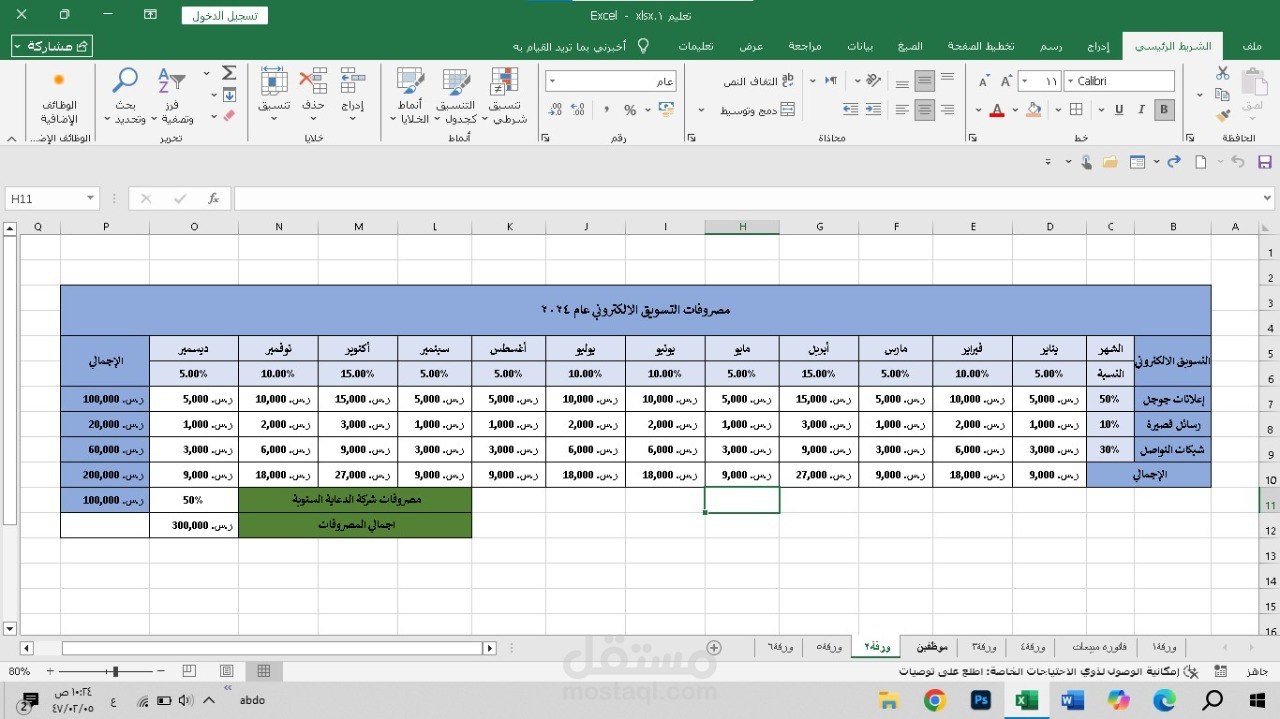
Task: Click the Format Painter brush icon
Action: click(x=1222, y=116)
